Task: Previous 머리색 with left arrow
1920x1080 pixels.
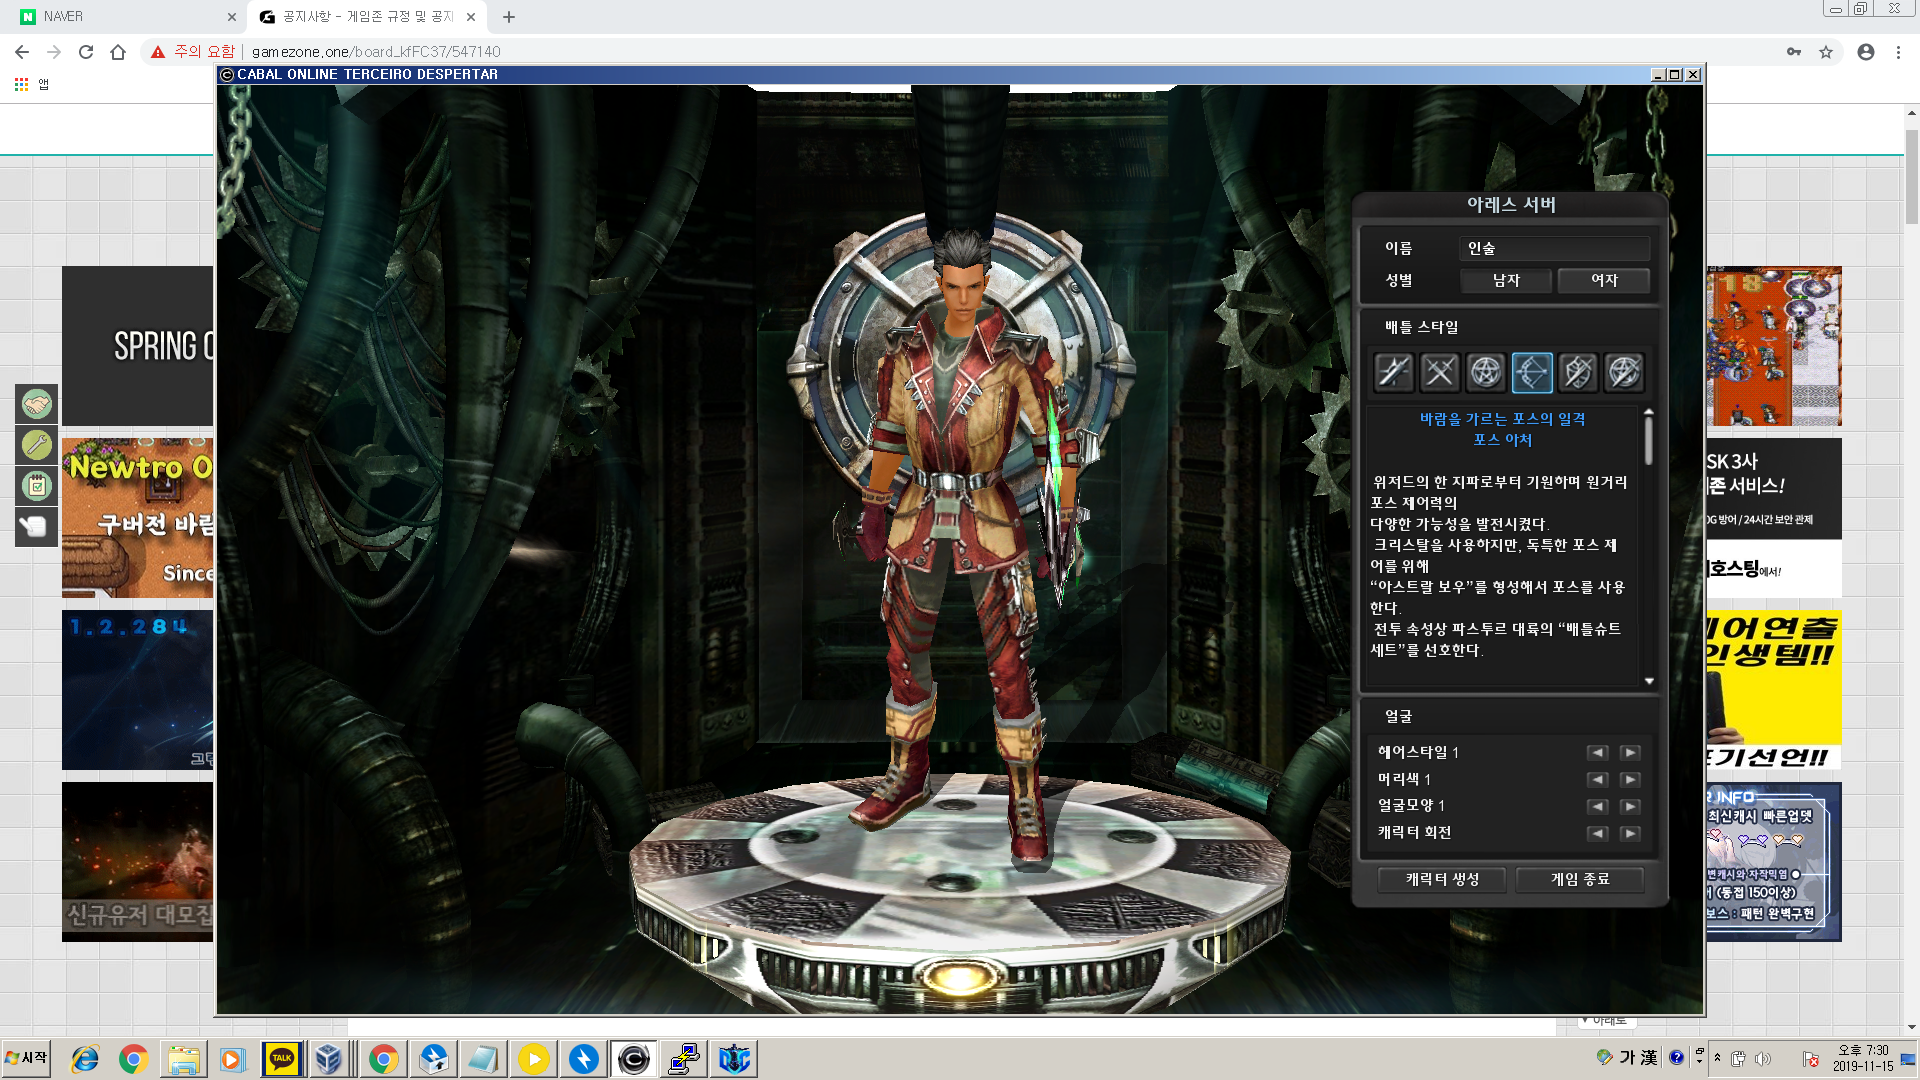Action: pyautogui.click(x=1597, y=780)
